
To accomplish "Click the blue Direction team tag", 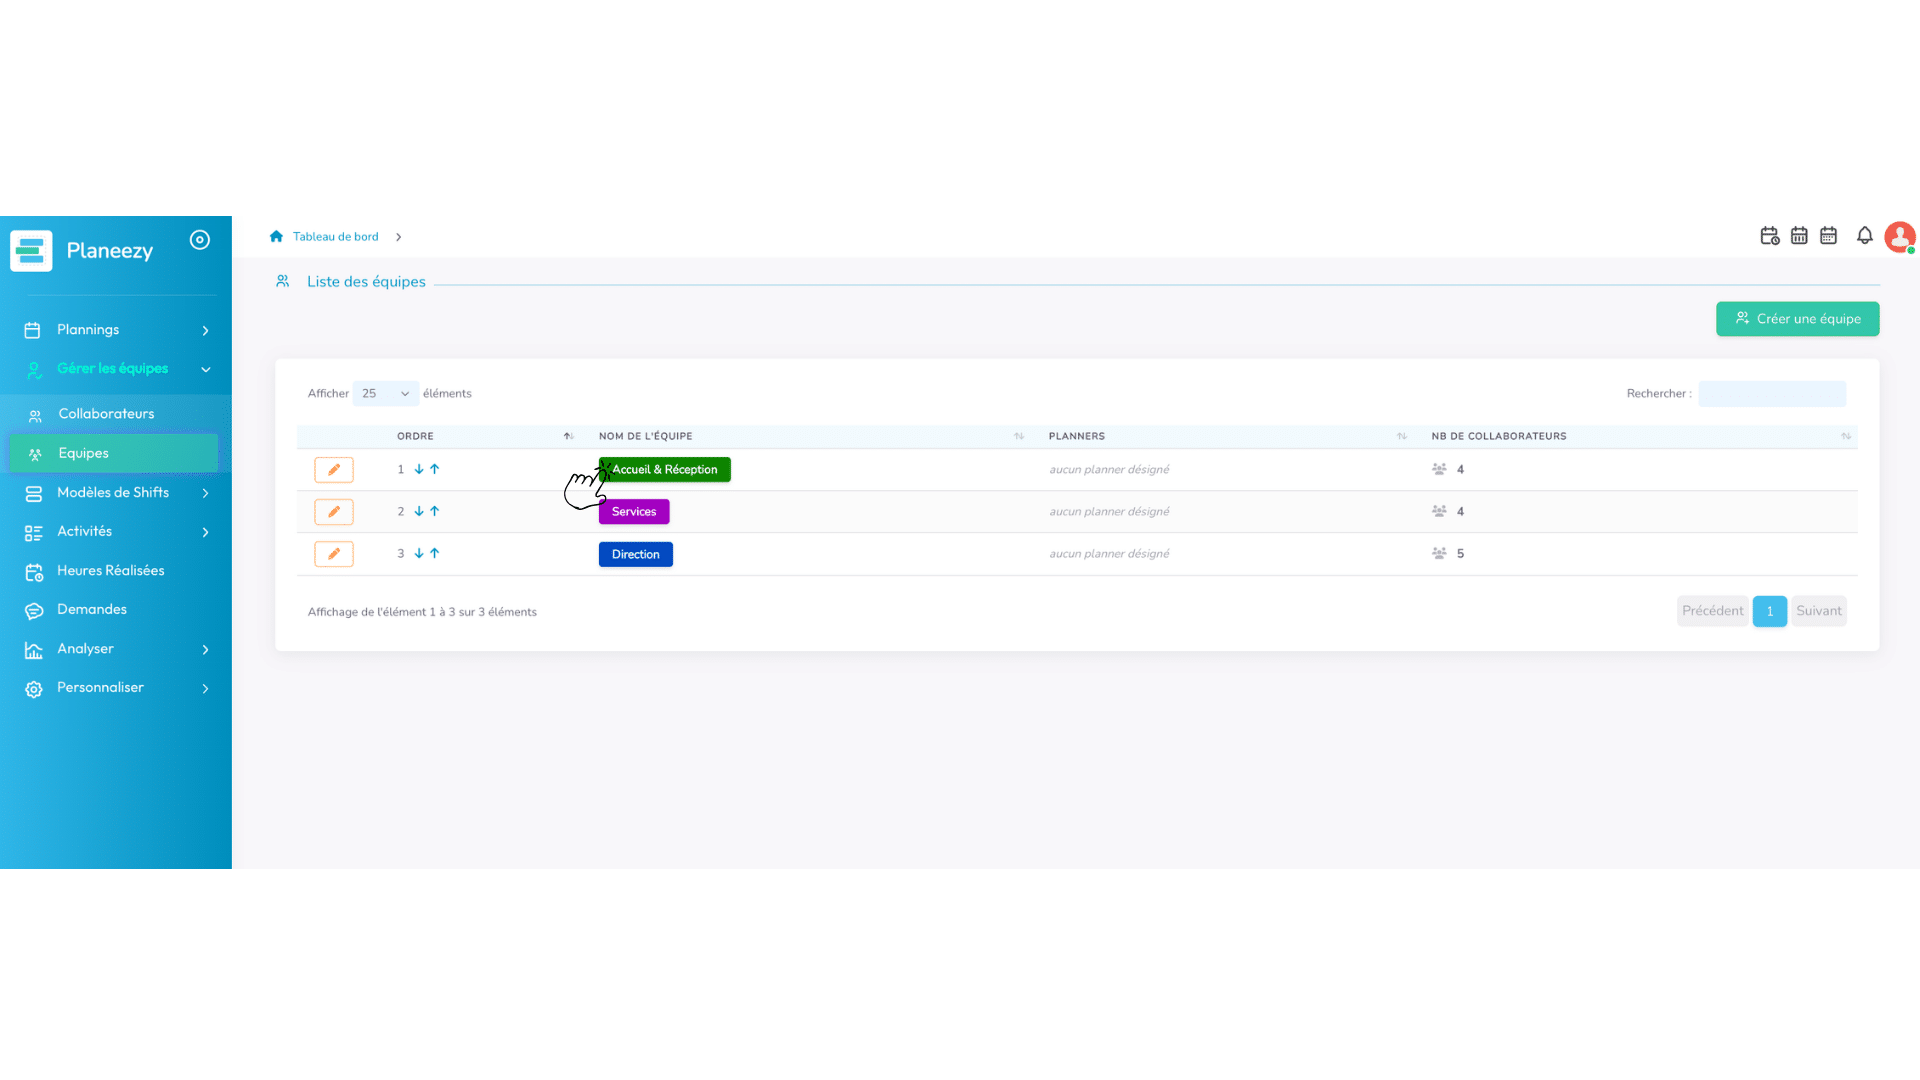I will [x=636, y=554].
